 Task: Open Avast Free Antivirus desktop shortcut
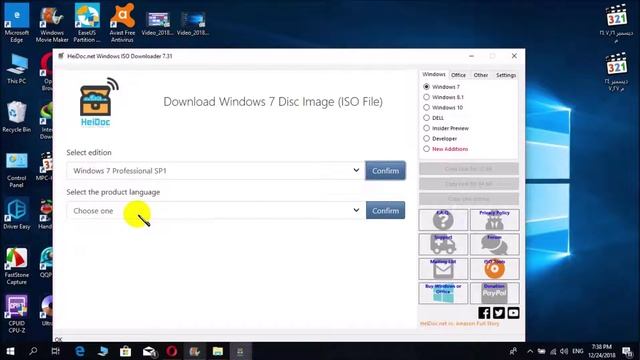coord(122,23)
